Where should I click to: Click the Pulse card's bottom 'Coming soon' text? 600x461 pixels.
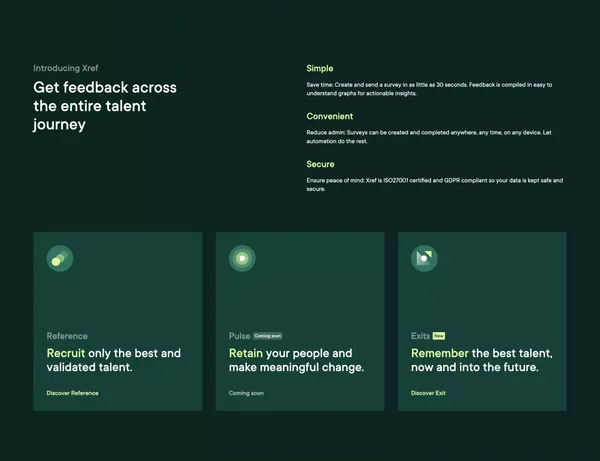click(x=246, y=393)
